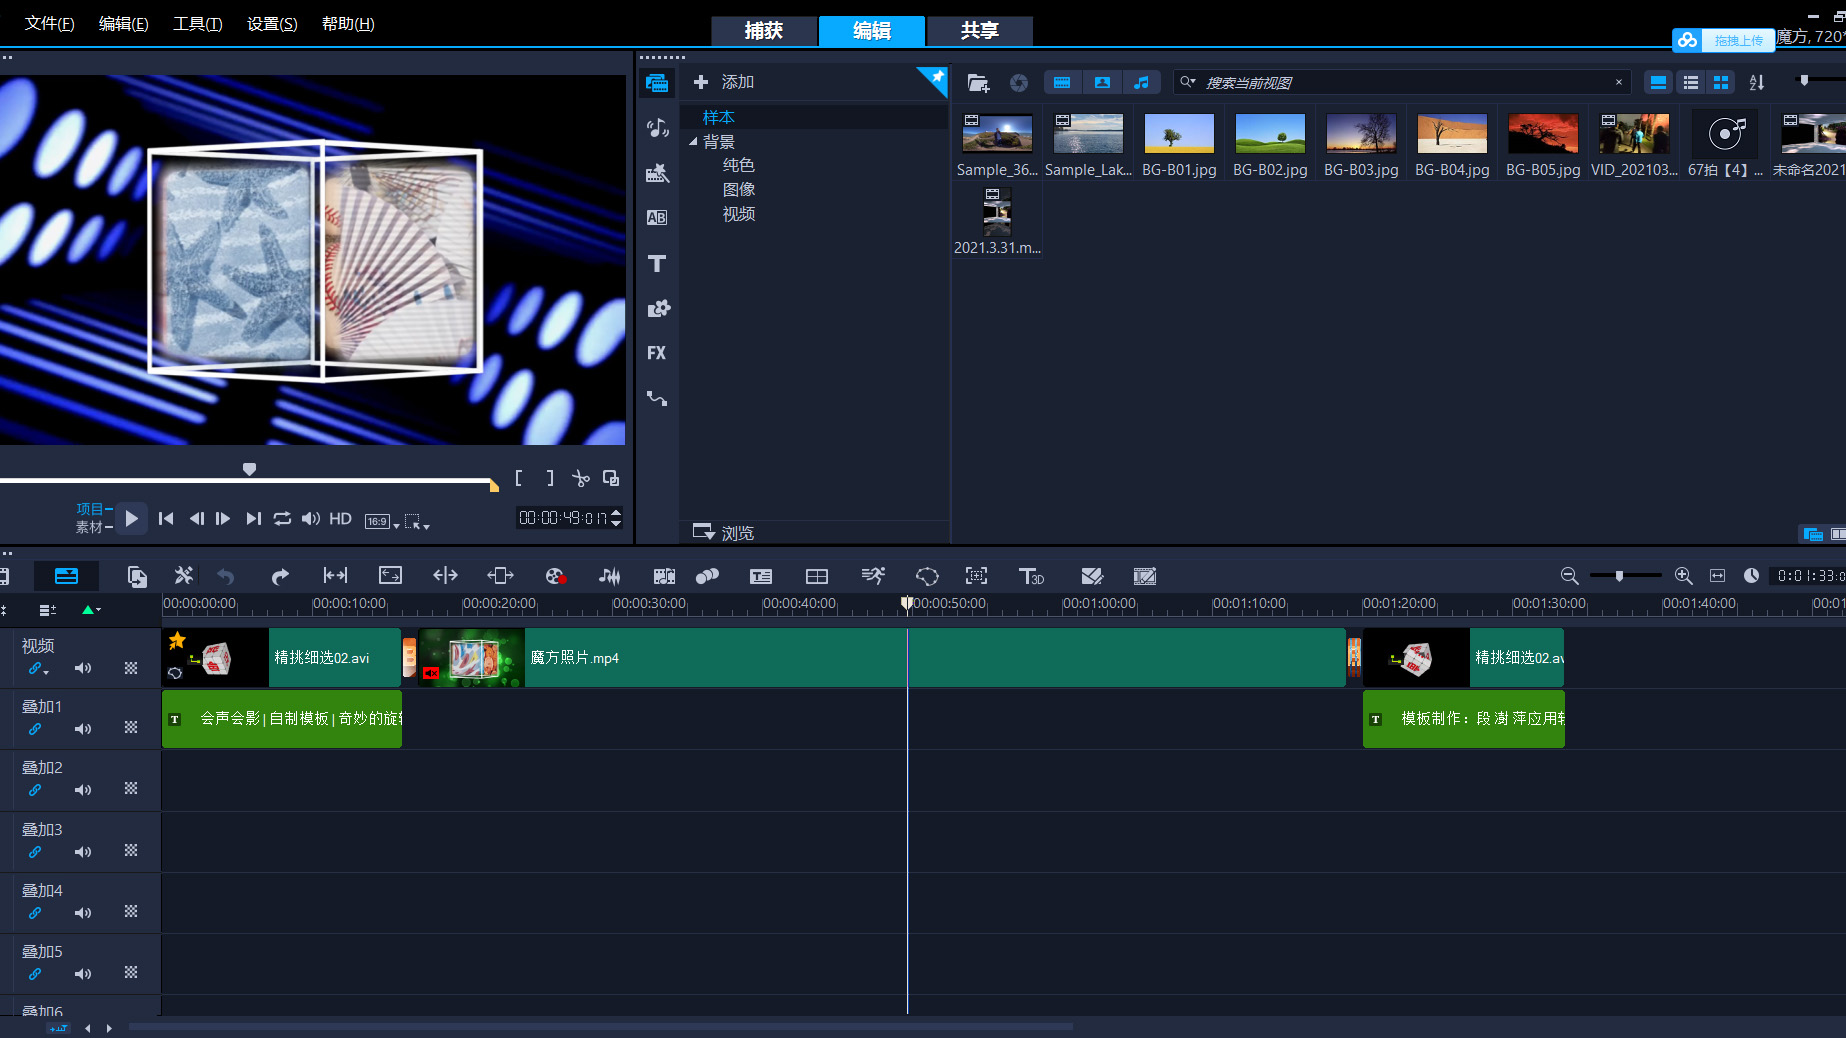Open the 文件(F) menu
The image size is (1846, 1038).
(x=50, y=23)
